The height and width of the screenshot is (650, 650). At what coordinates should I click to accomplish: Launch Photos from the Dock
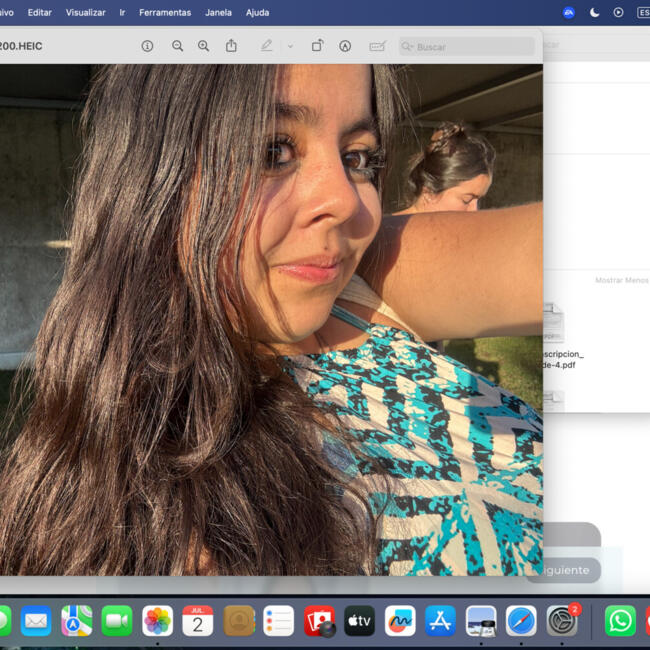coord(158,621)
